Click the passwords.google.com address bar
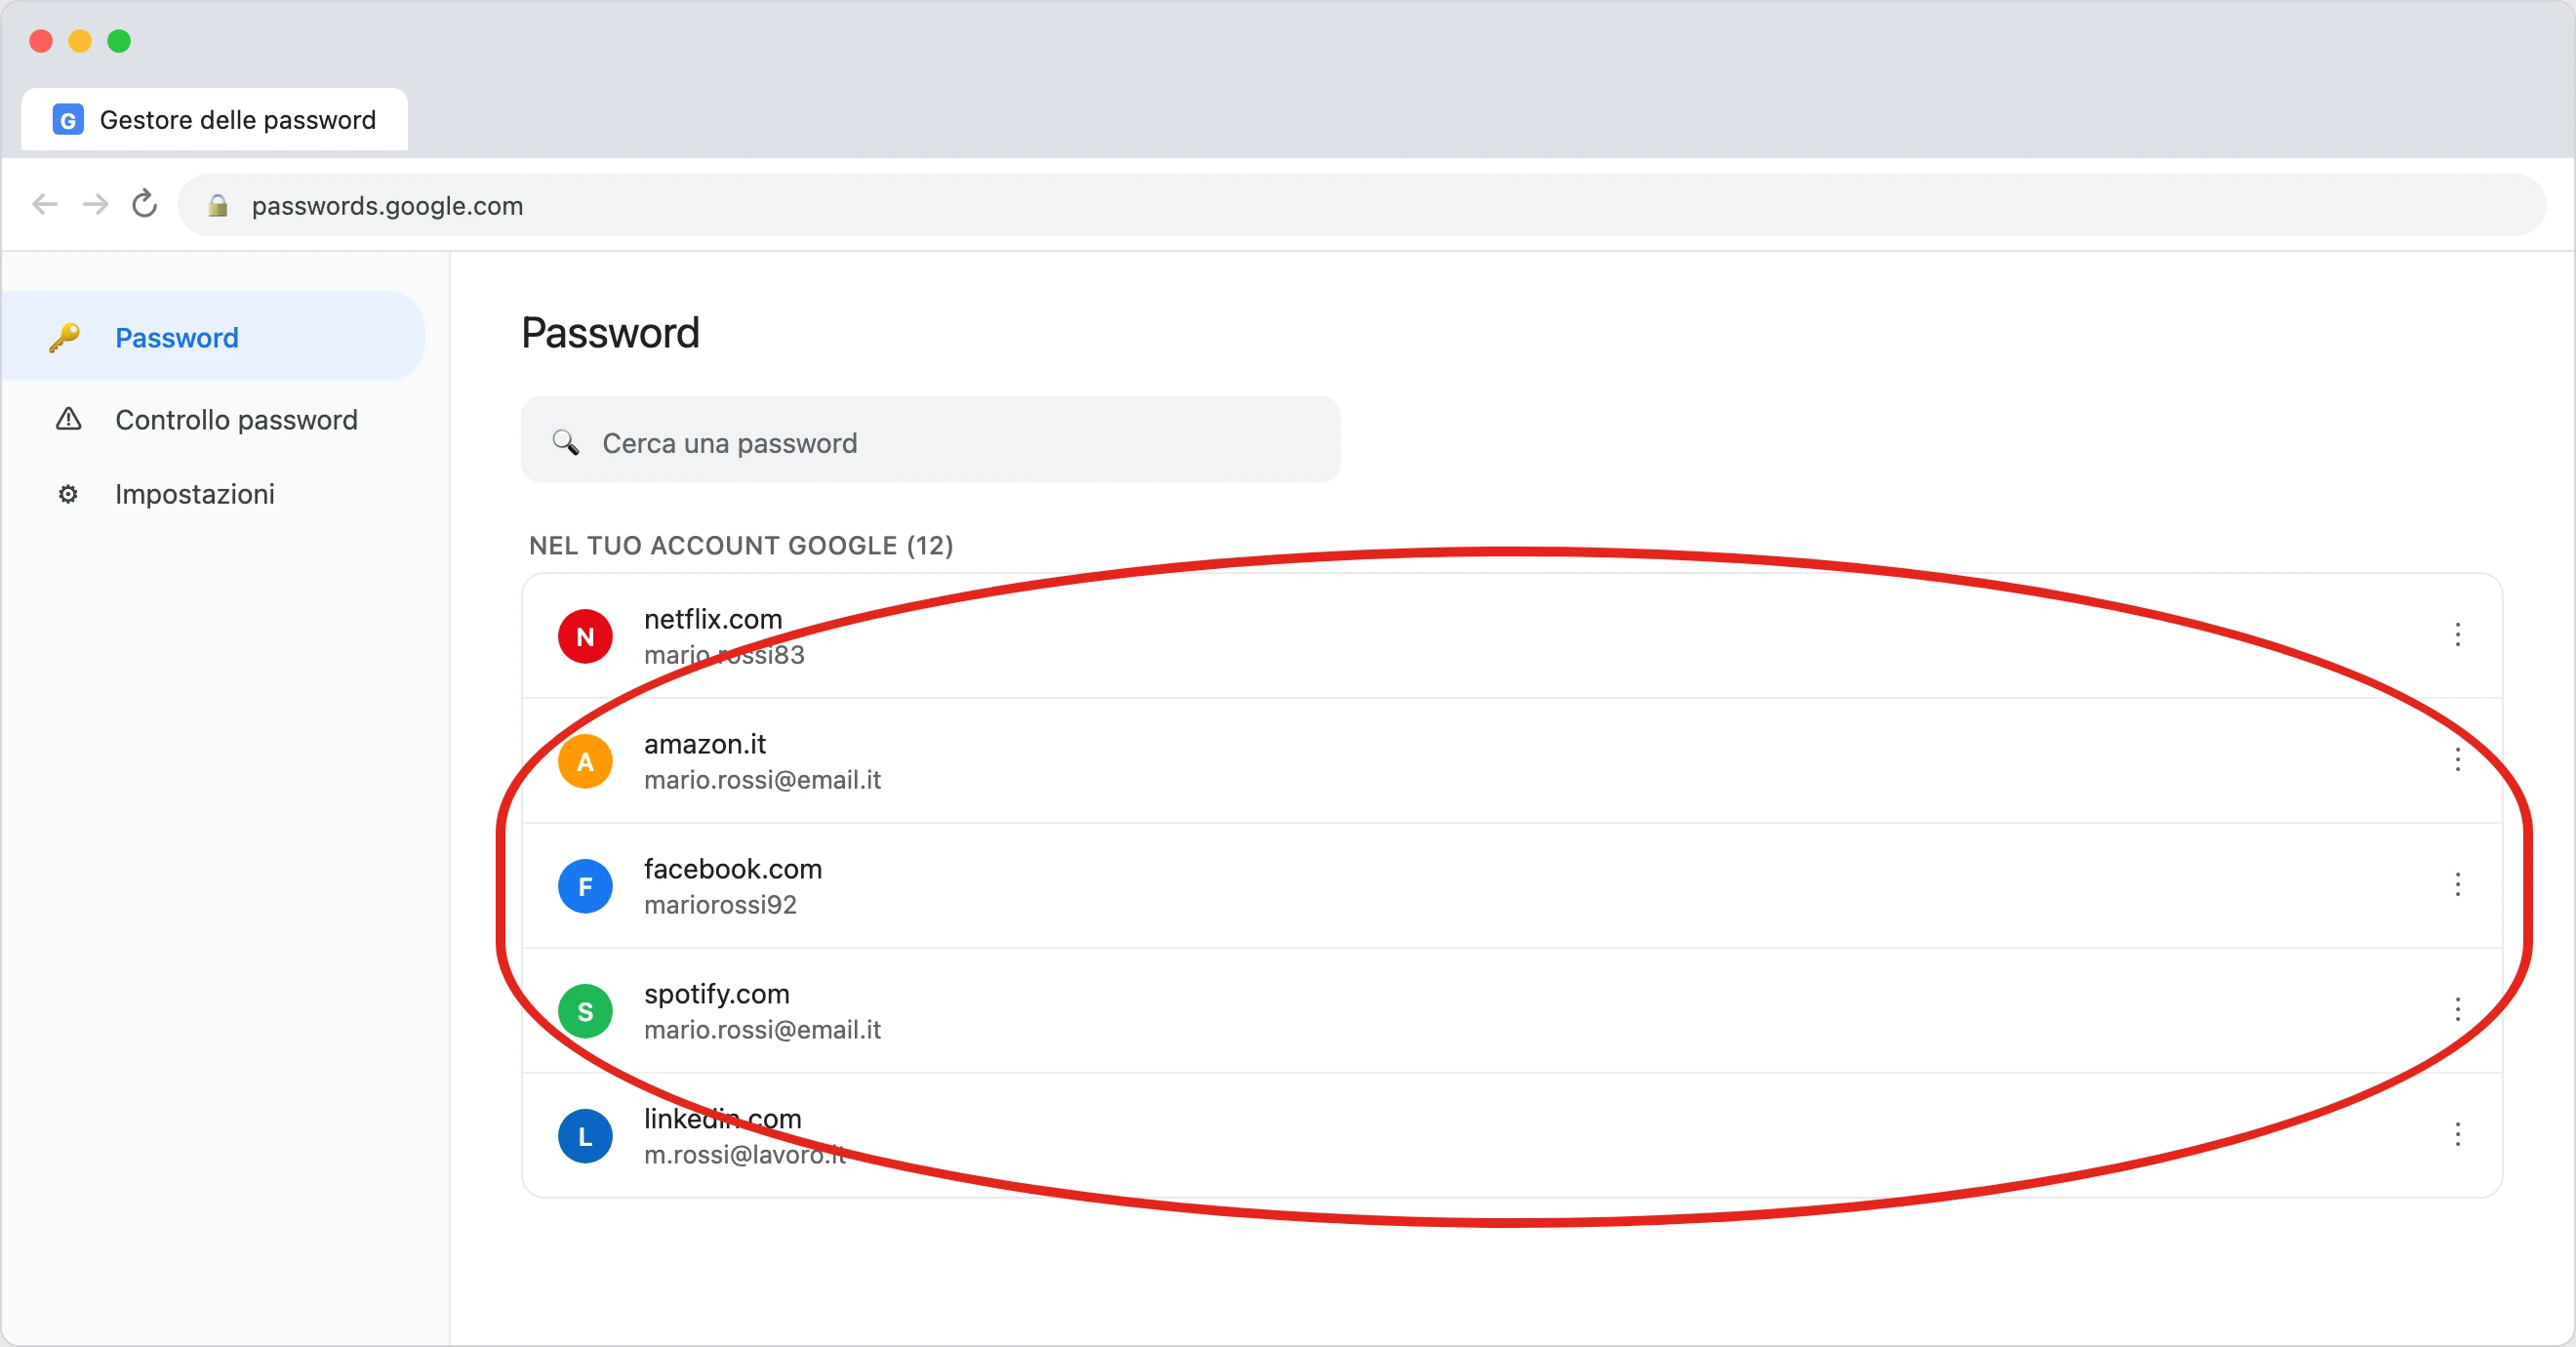This screenshot has width=2576, height=1347. coord(1361,205)
